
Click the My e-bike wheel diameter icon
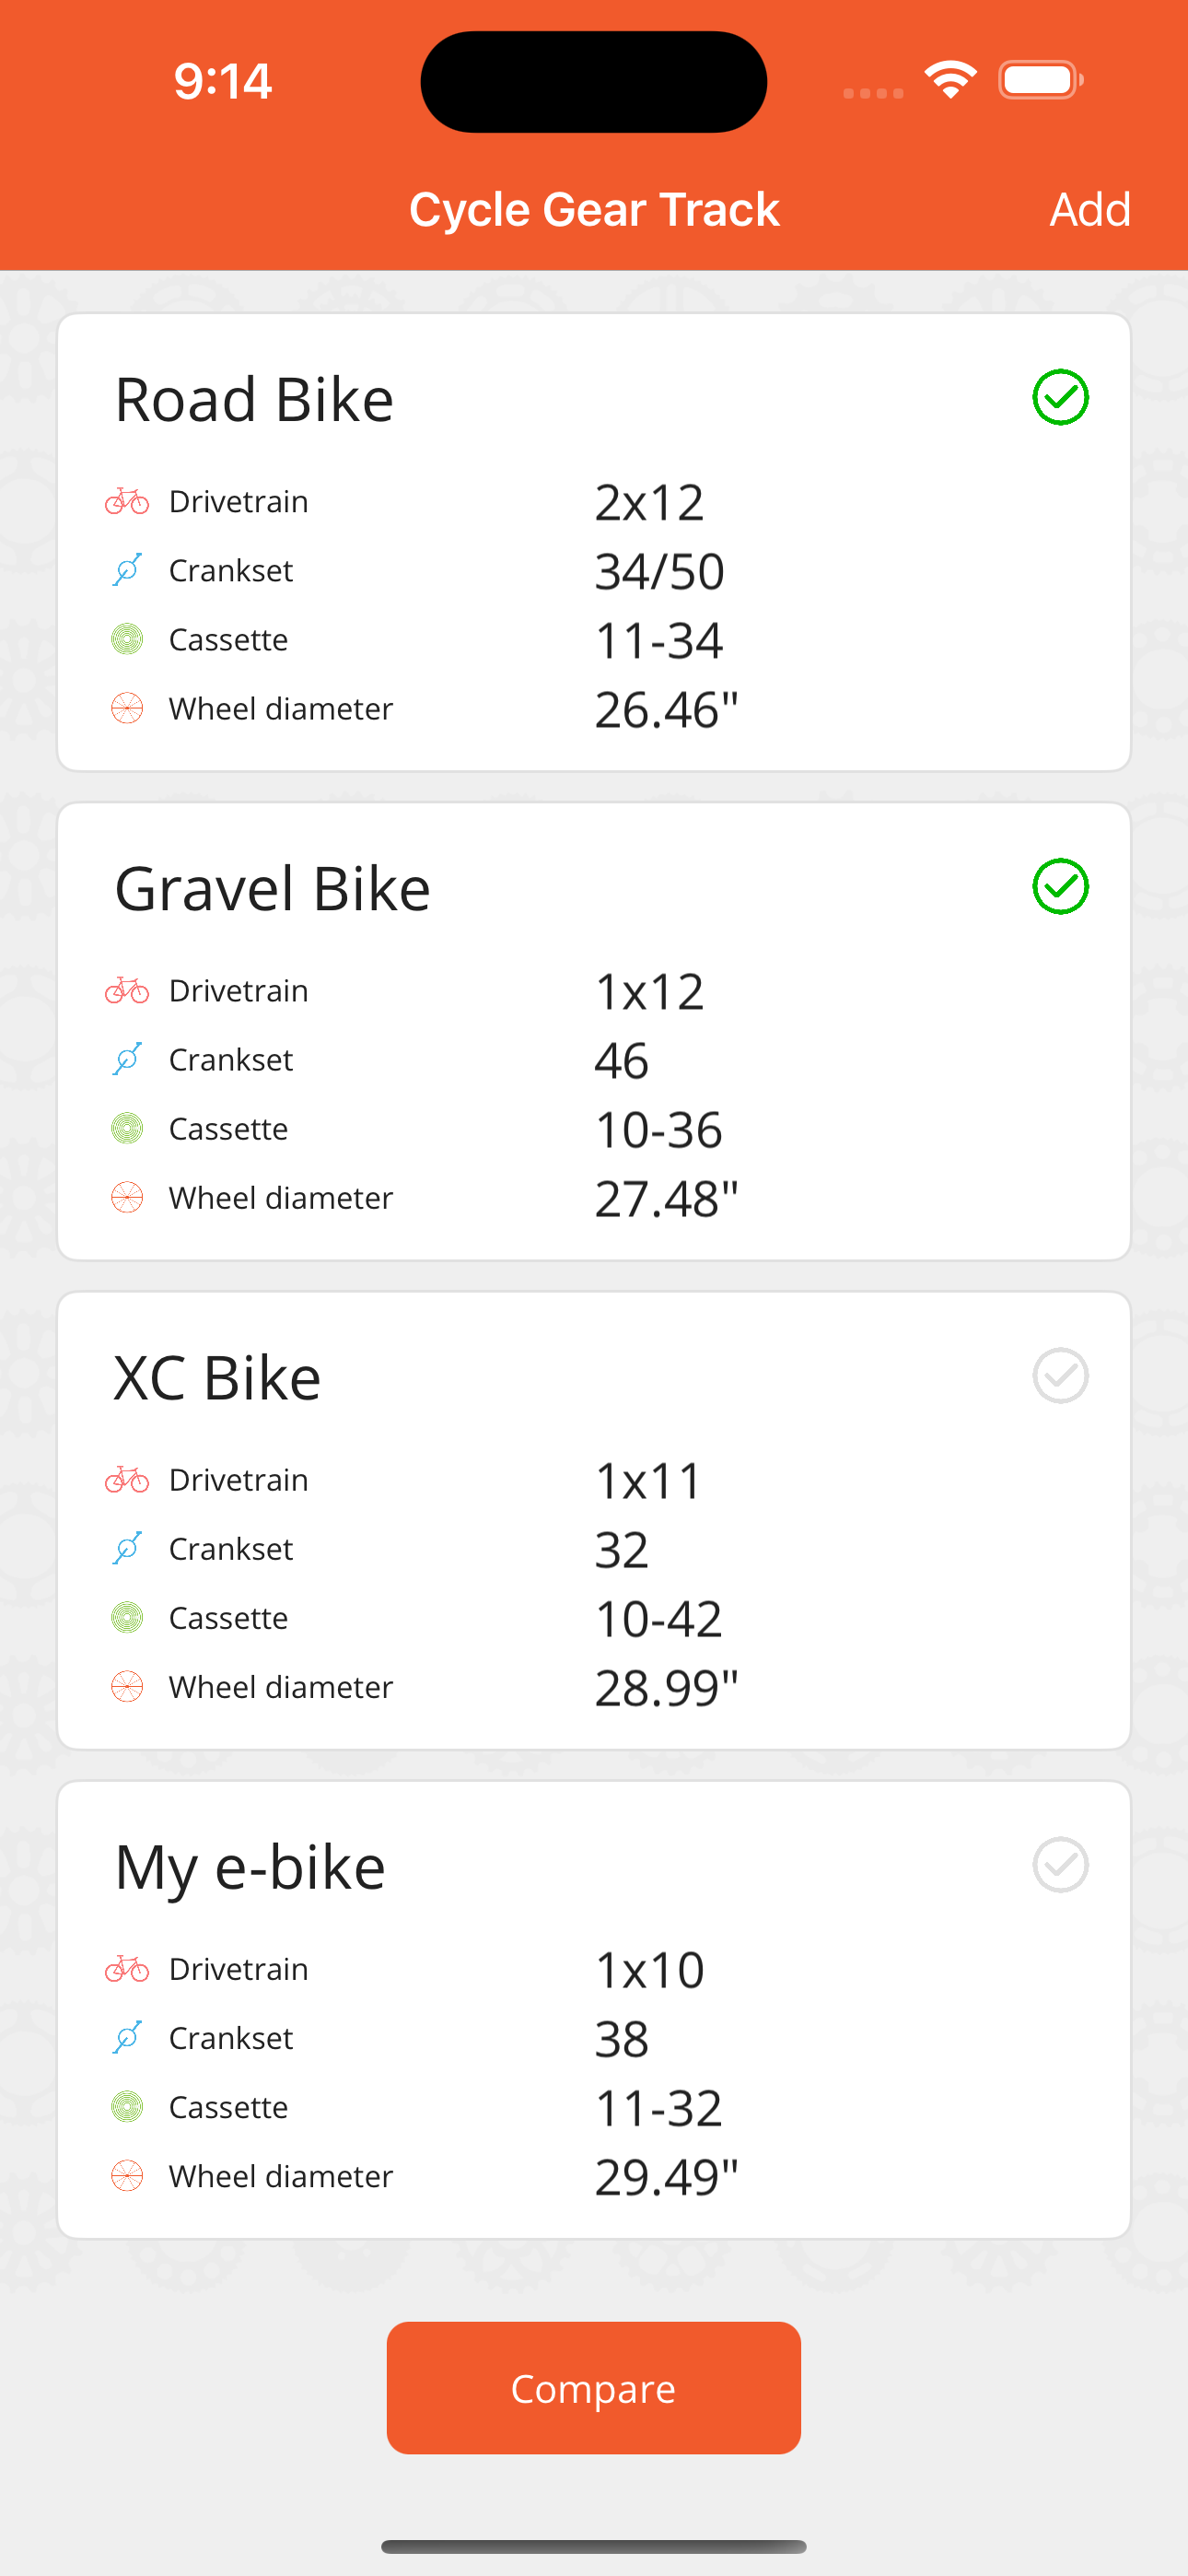tap(127, 2175)
